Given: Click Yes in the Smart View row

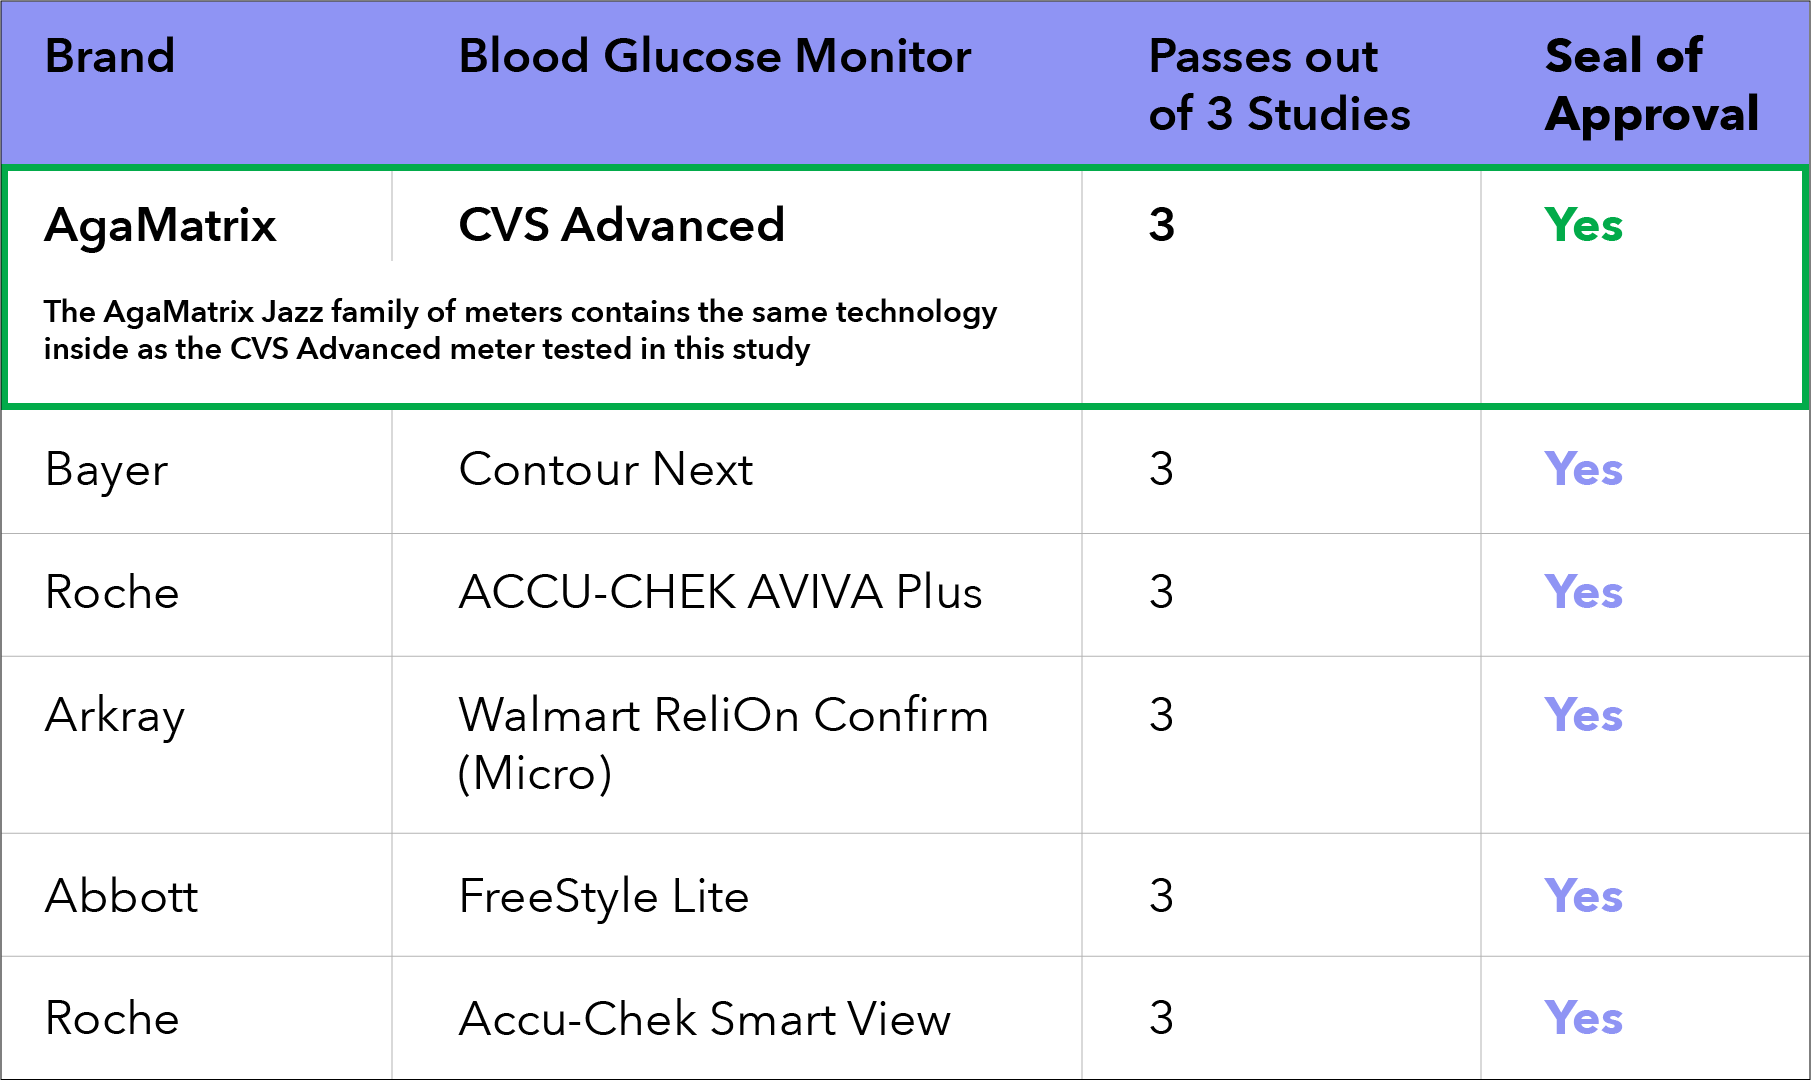Looking at the screenshot, I should [x=1583, y=1018].
